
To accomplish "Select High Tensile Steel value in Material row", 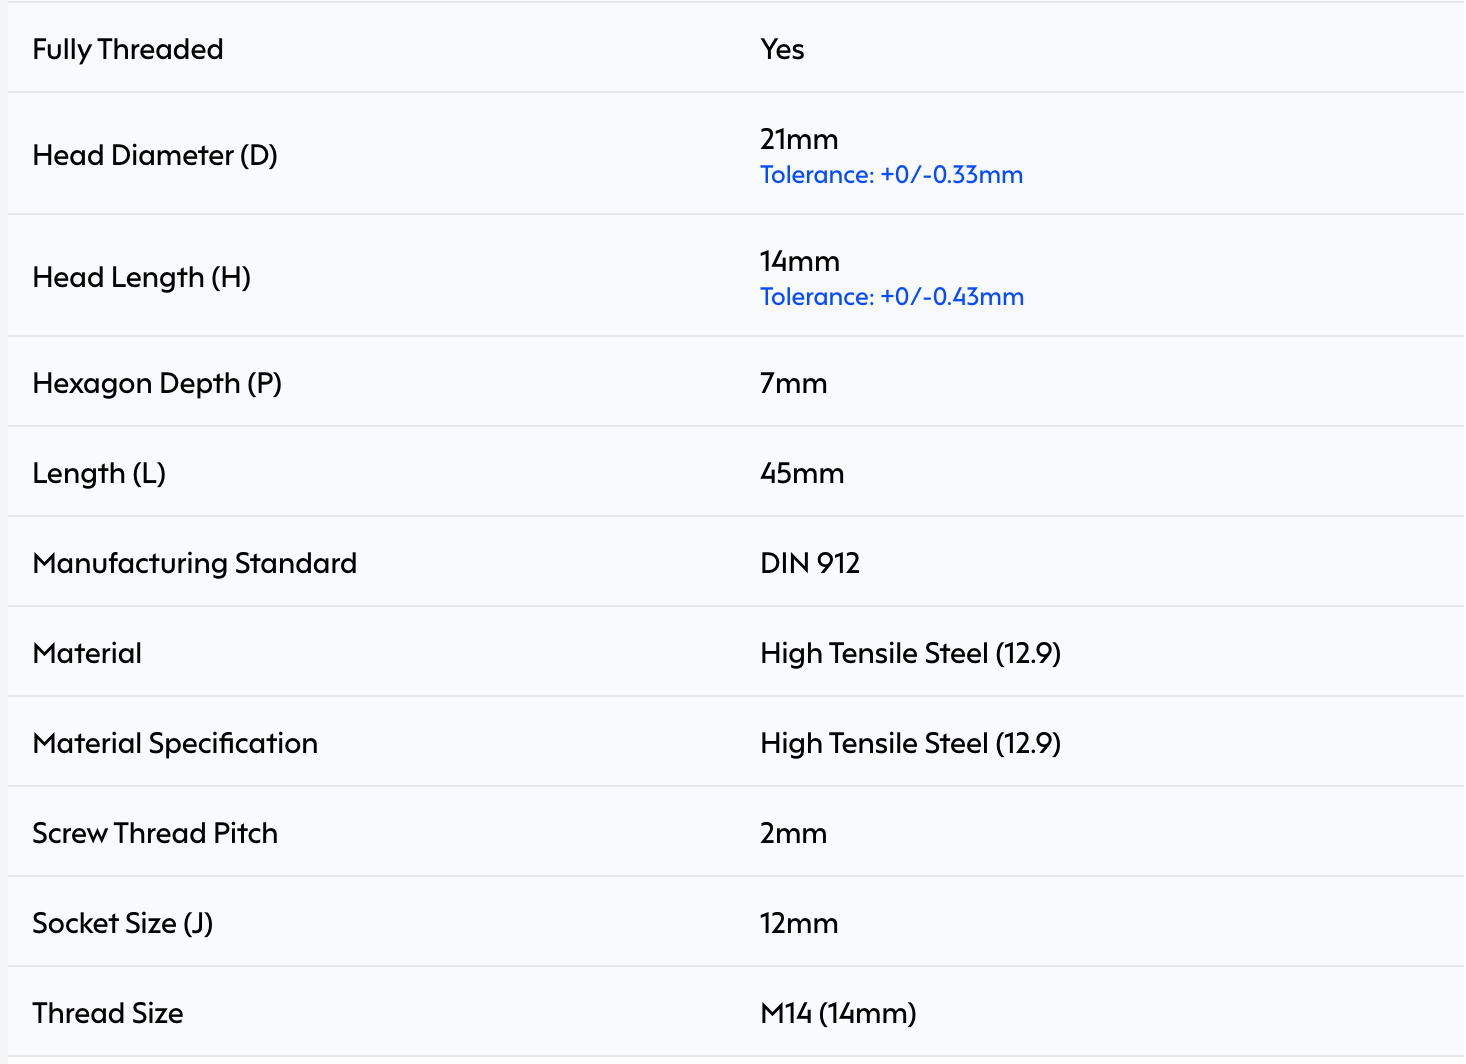I will [x=910, y=653].
